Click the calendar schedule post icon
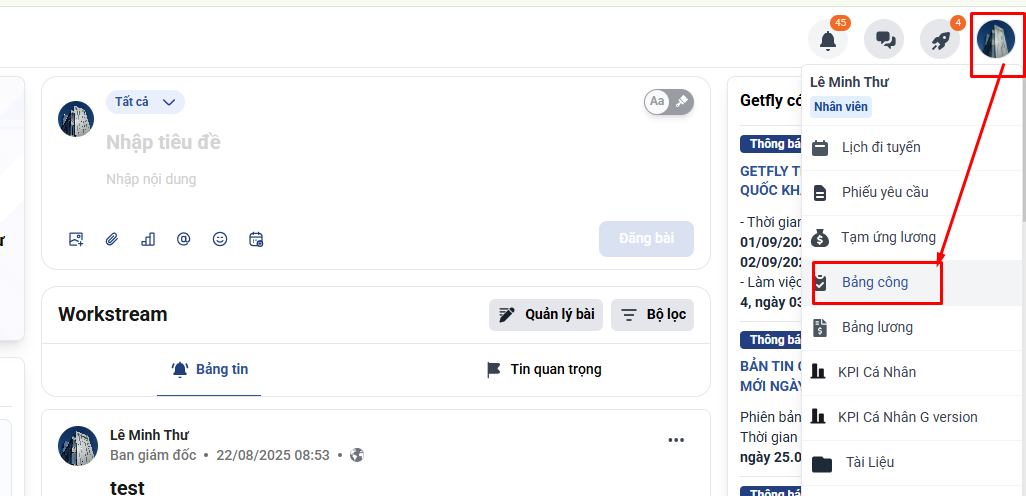Viewport: 1026px width, 496px height. click(x=256, y=239)
